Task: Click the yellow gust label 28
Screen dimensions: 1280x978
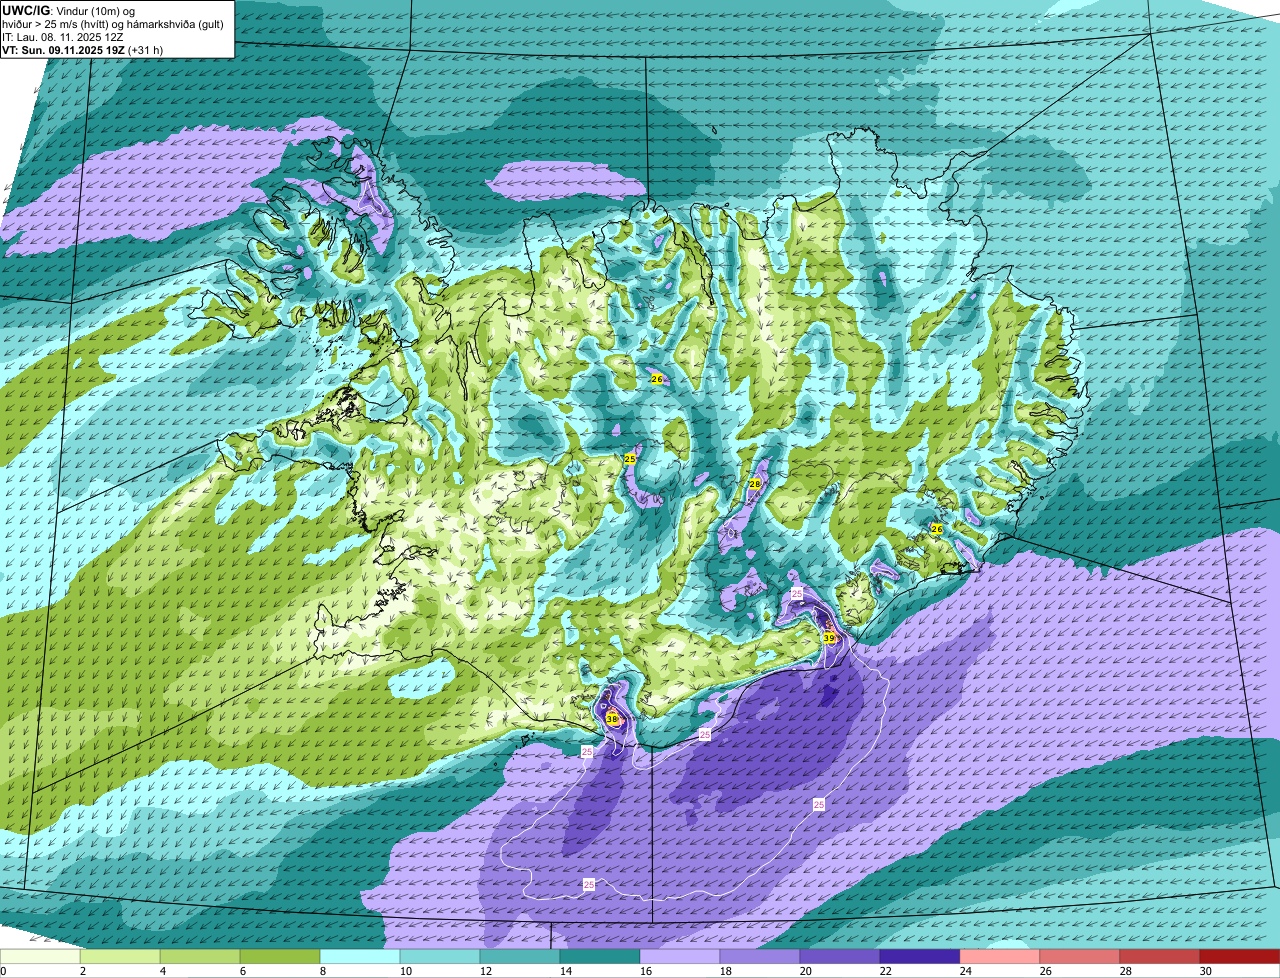Action: pyautogui.click(x=755, y=483)
